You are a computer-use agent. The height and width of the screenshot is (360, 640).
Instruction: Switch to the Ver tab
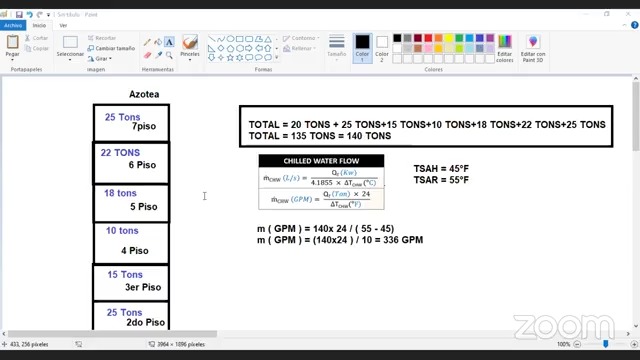pos(63,25)
